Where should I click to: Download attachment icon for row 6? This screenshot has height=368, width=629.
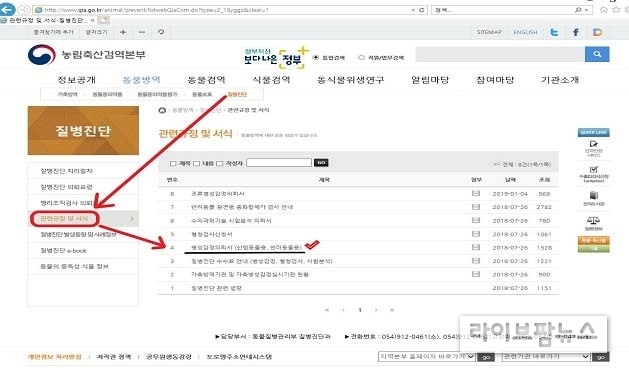[476, 220]
